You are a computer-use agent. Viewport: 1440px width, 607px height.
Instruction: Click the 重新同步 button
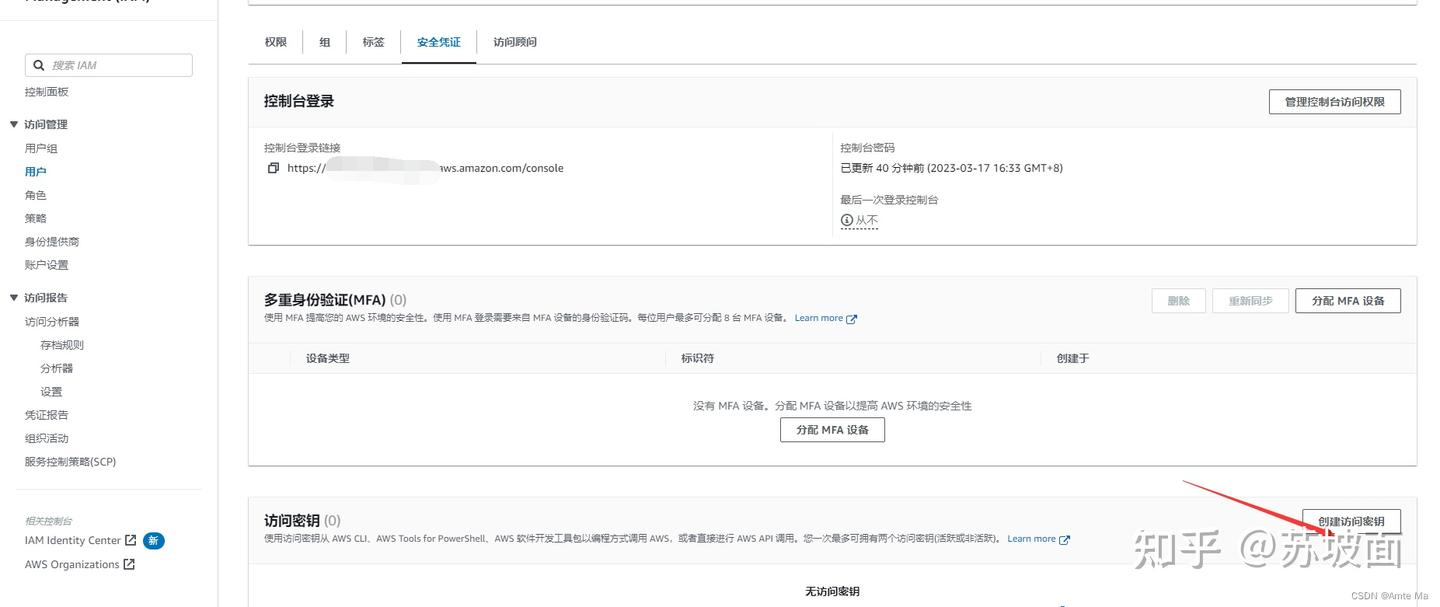tap(1250, 299)
